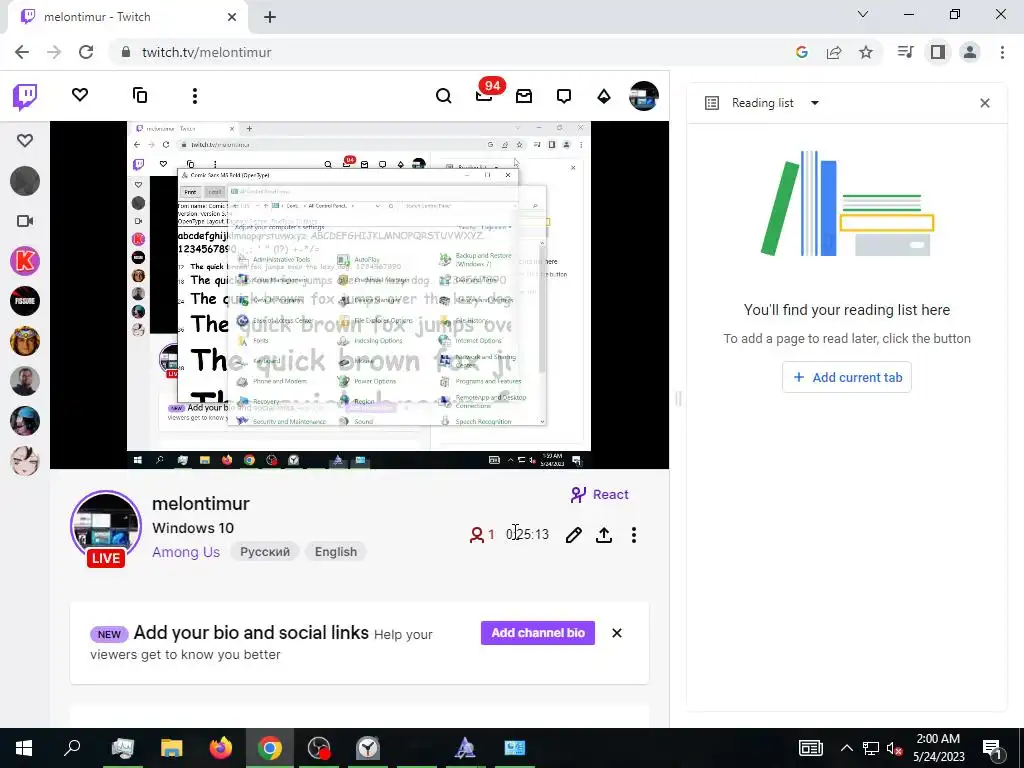
Task: Reload the Twitch page
Action: click(x=86, y=52)
